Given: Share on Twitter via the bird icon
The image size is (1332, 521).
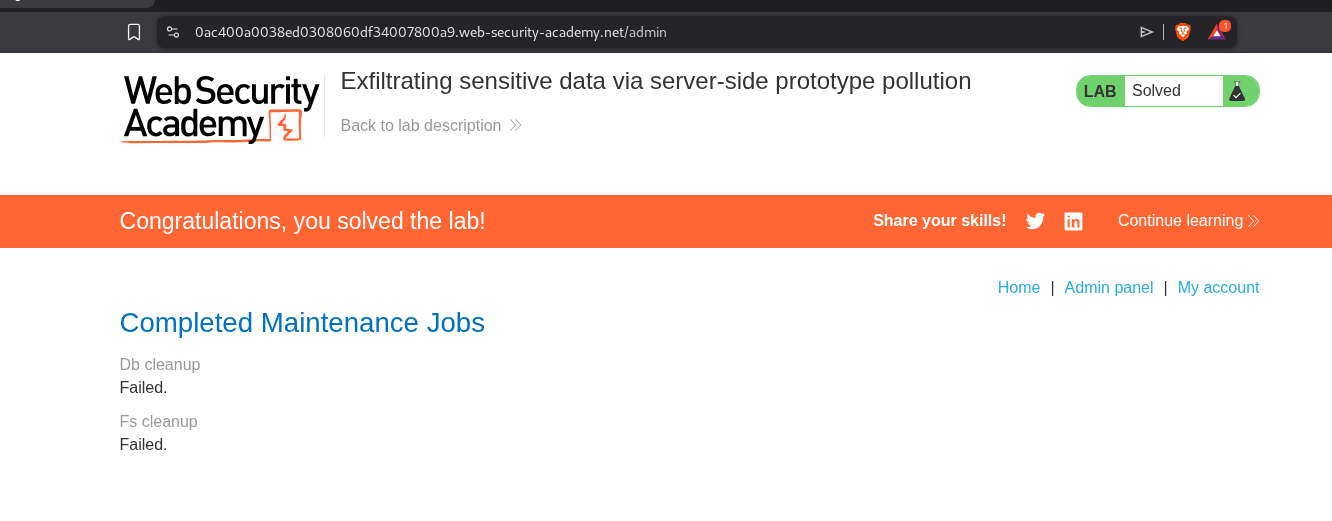Looking at the screenshot, I should click(x=1035, y=221).
